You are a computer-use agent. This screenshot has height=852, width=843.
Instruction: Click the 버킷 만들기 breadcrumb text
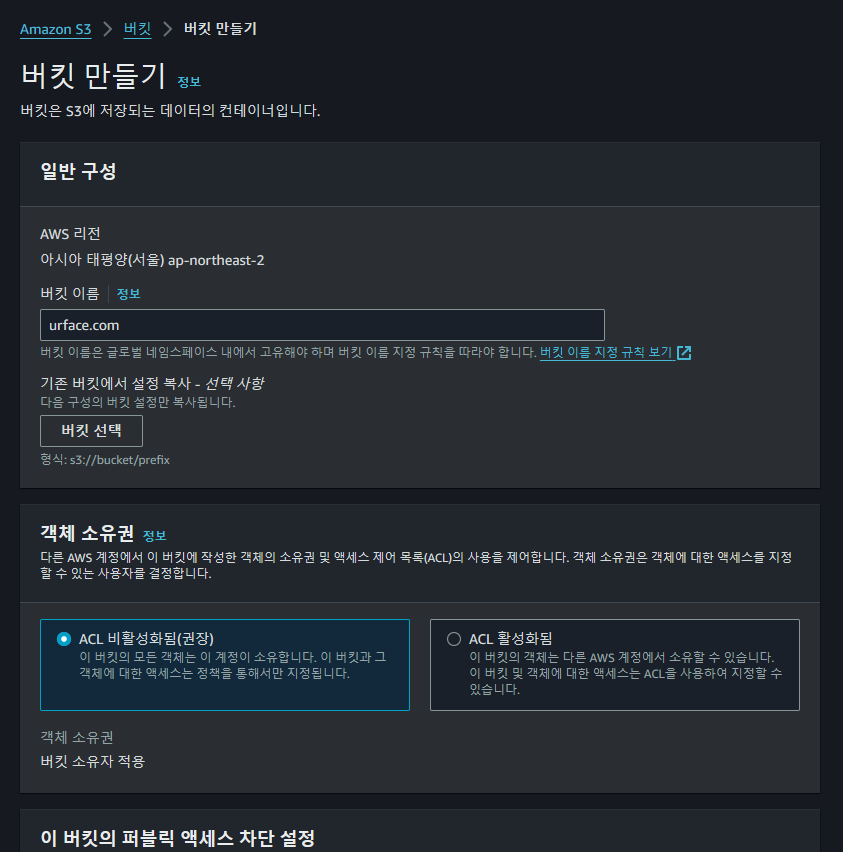coord(220,28)
